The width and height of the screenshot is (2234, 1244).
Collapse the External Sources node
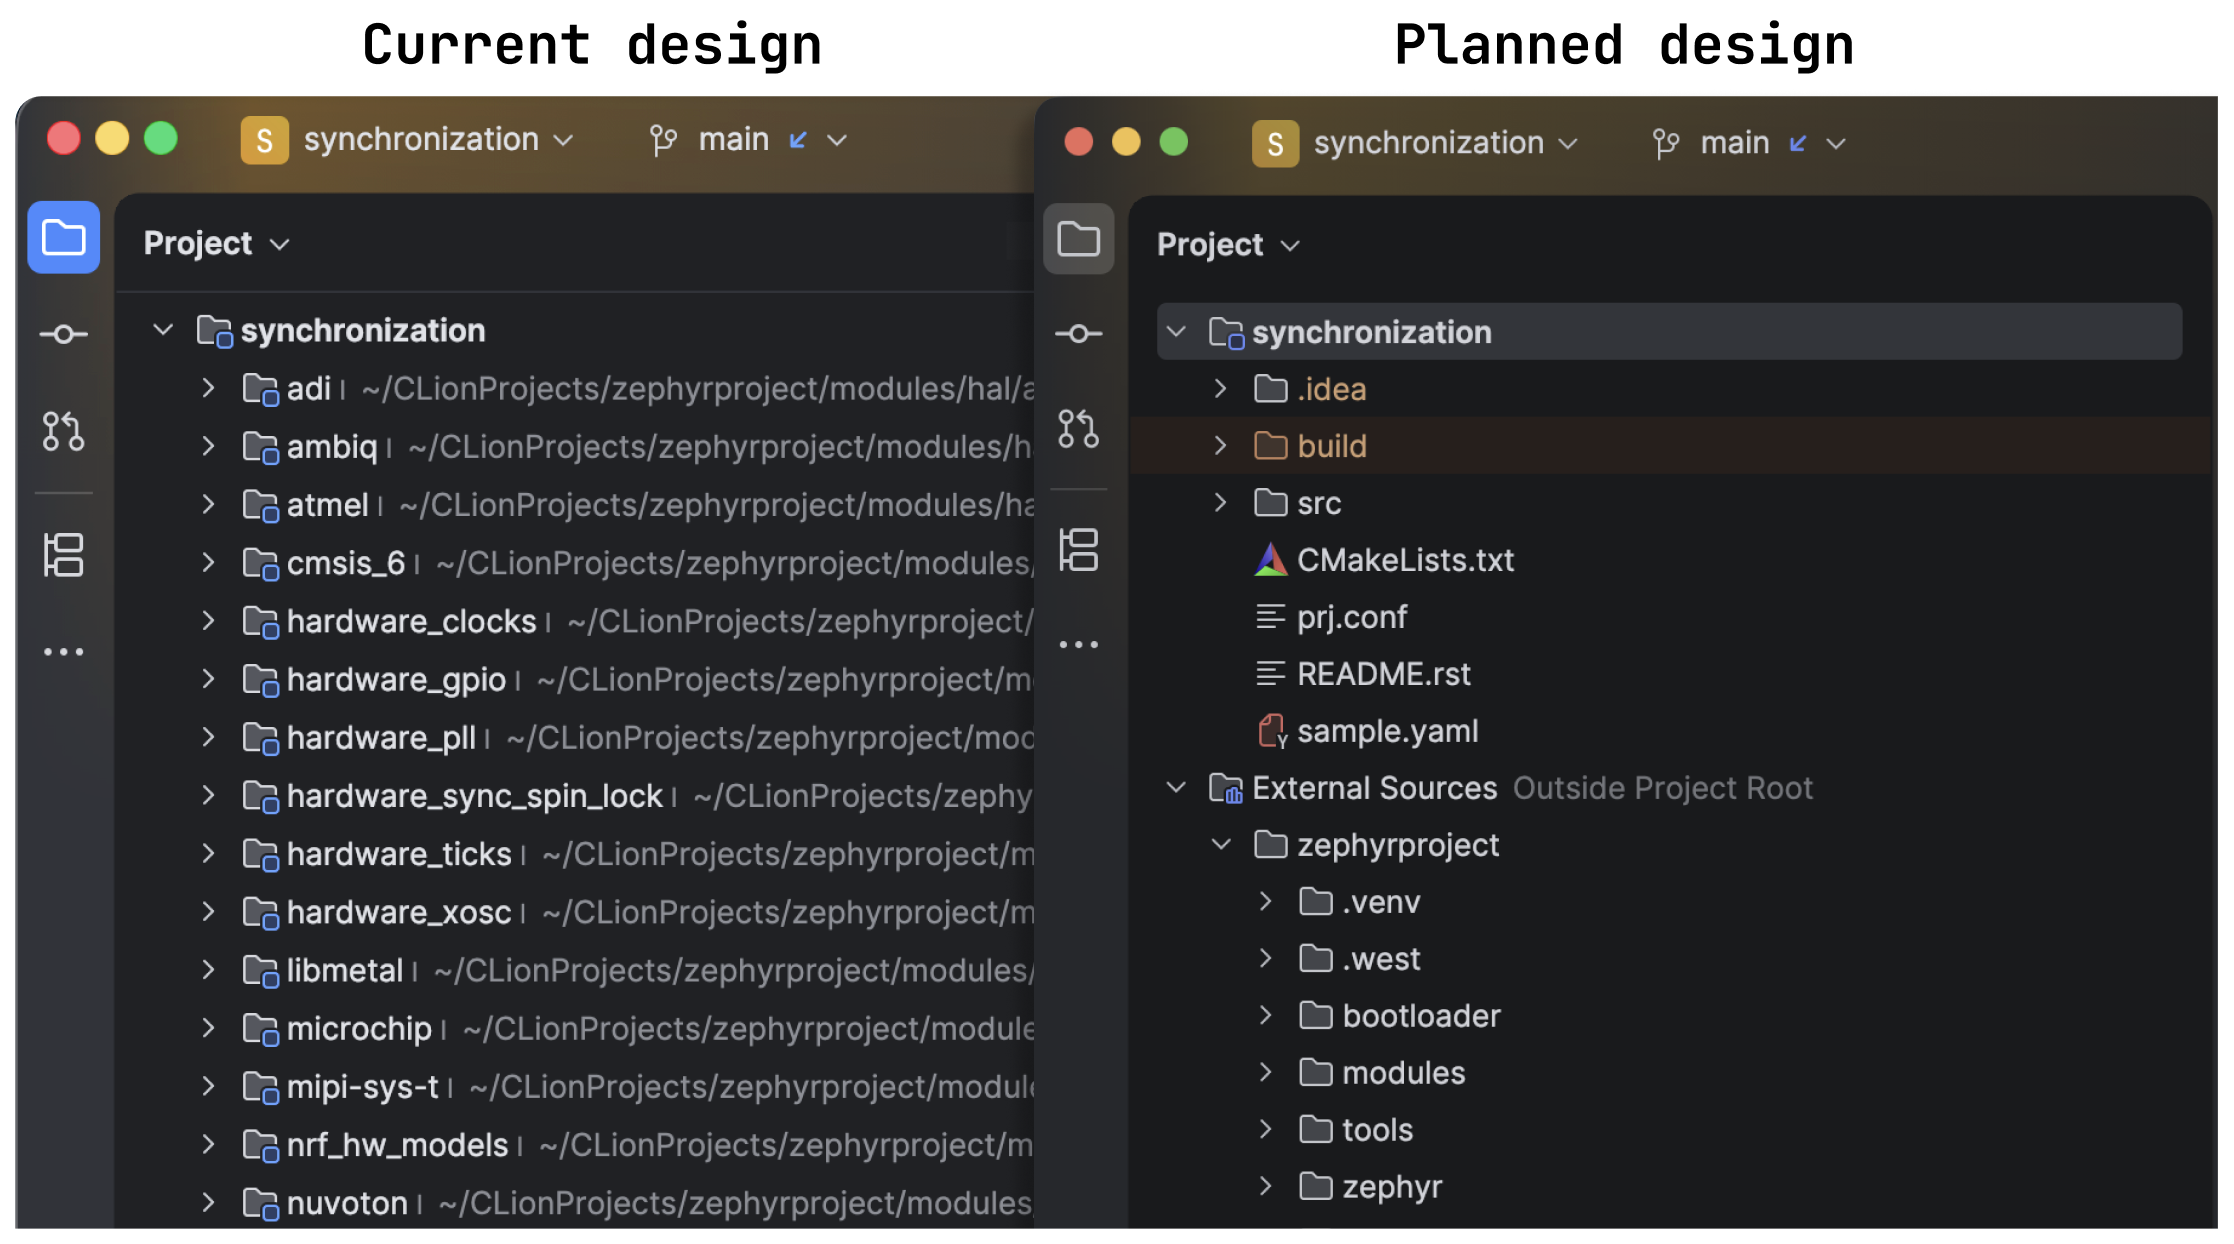click(x=1176, y=788)
